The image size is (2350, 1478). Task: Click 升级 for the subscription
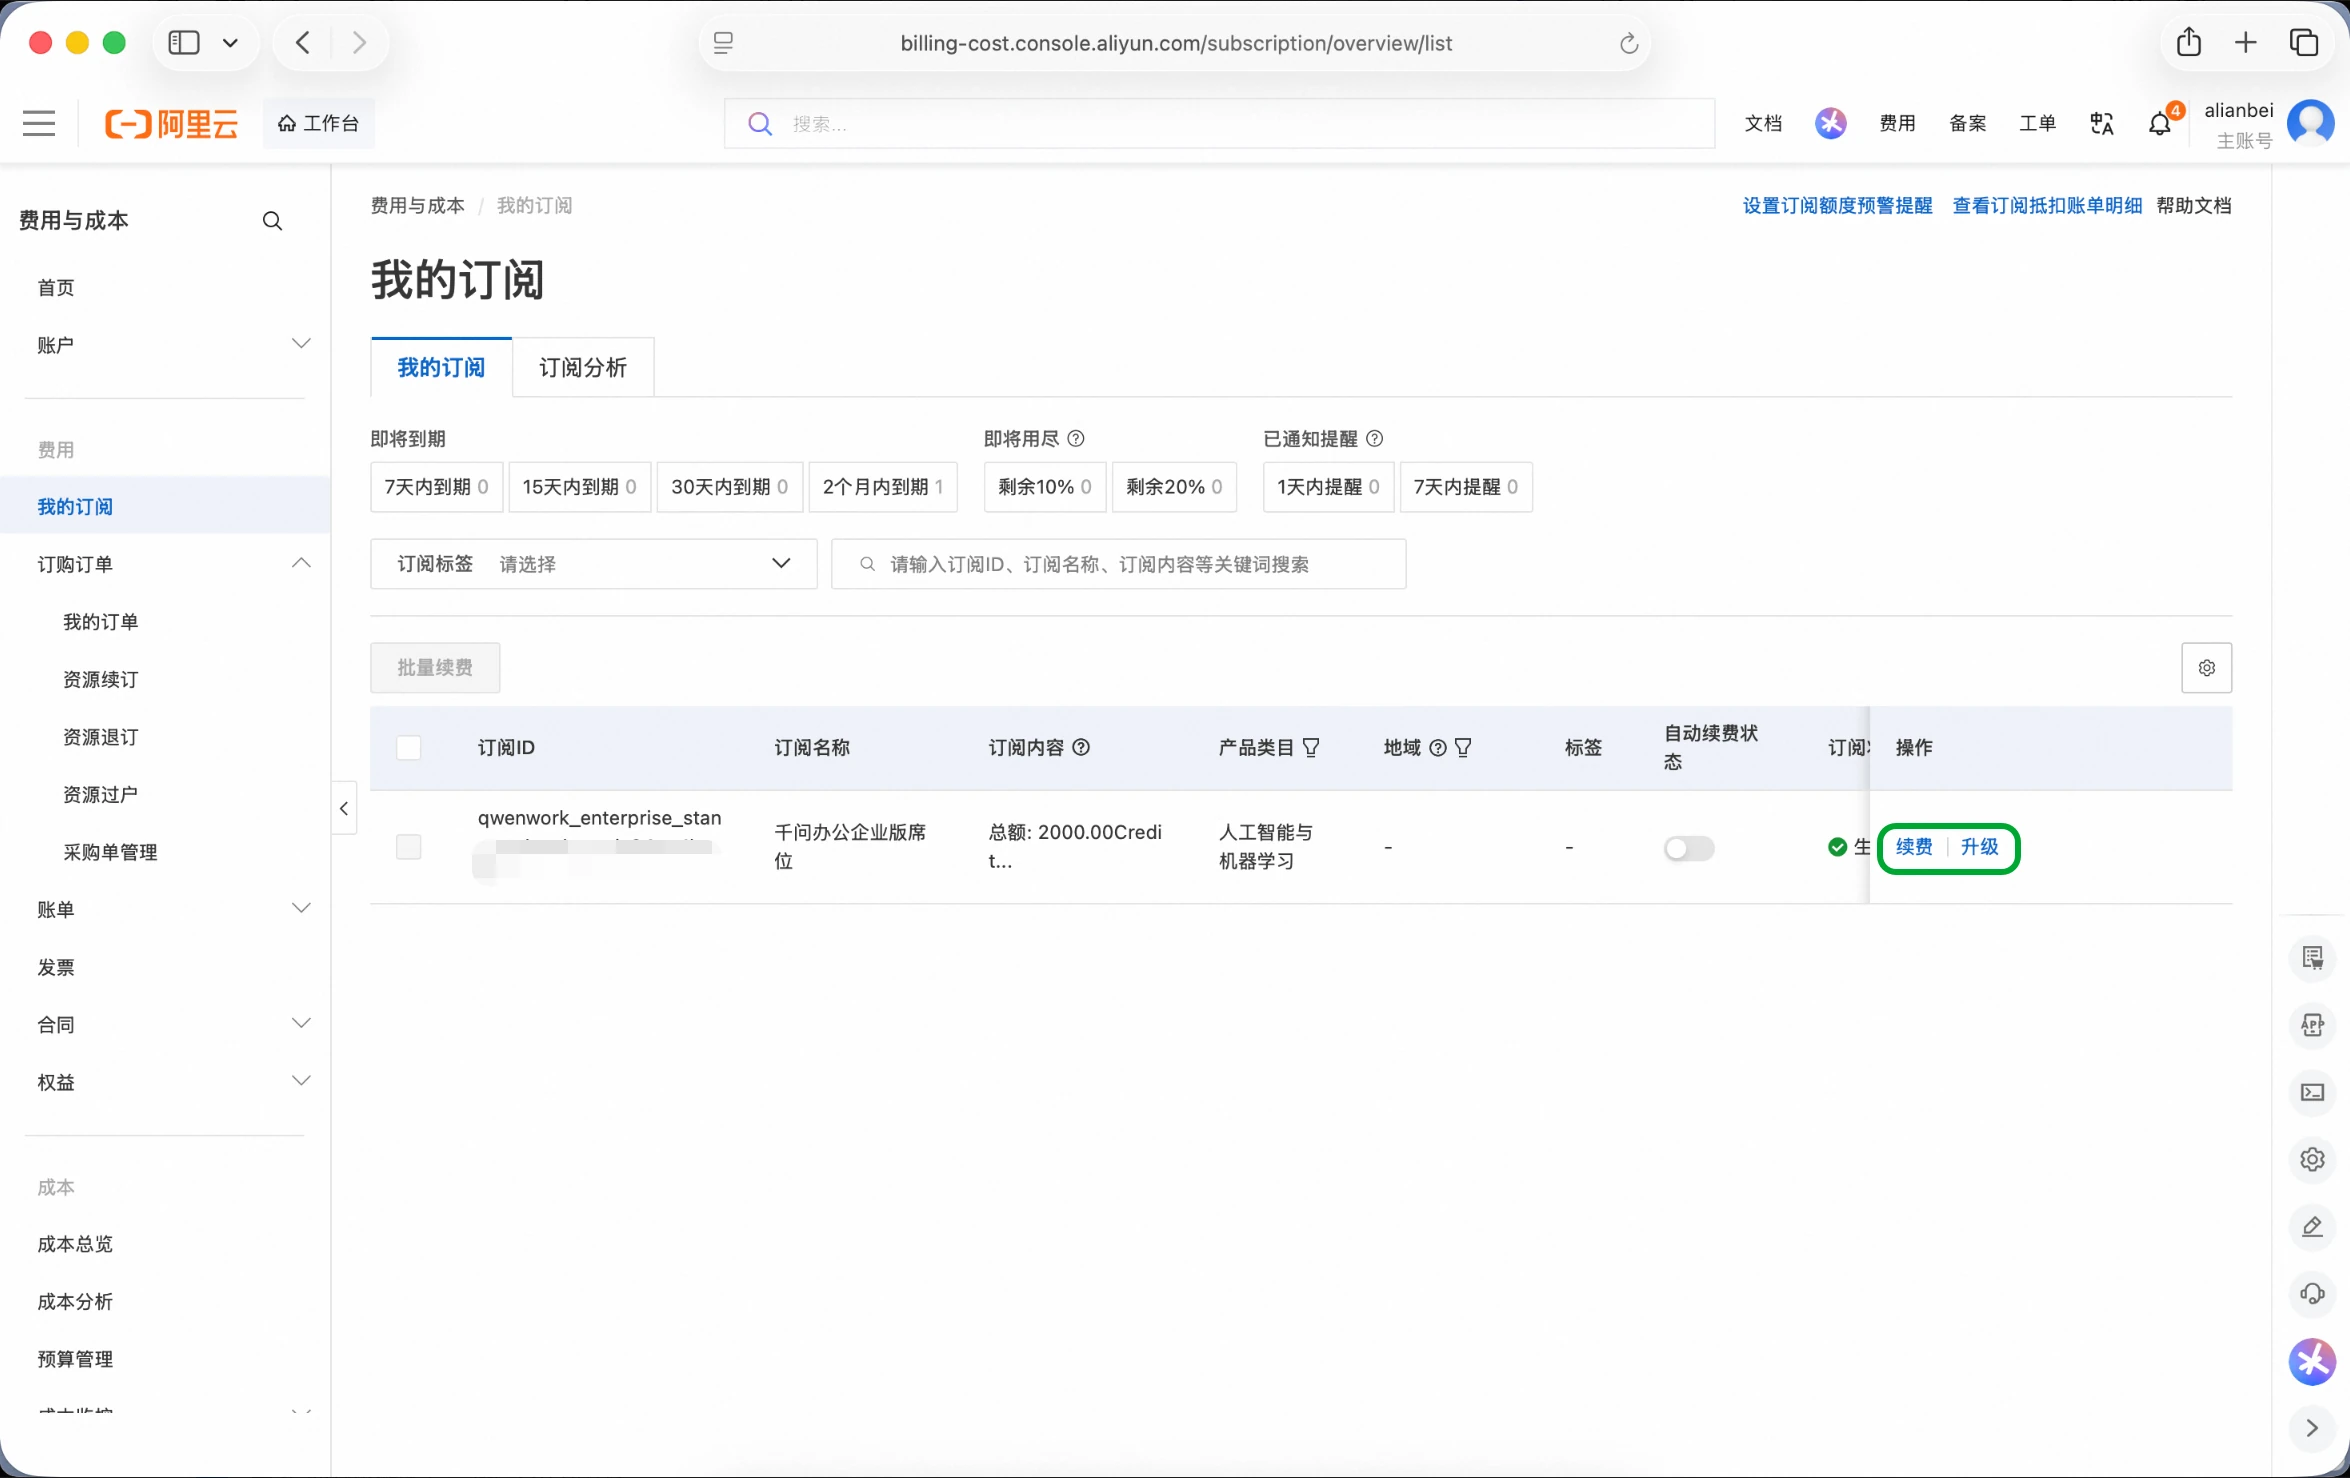click(x=1979, y=847)
